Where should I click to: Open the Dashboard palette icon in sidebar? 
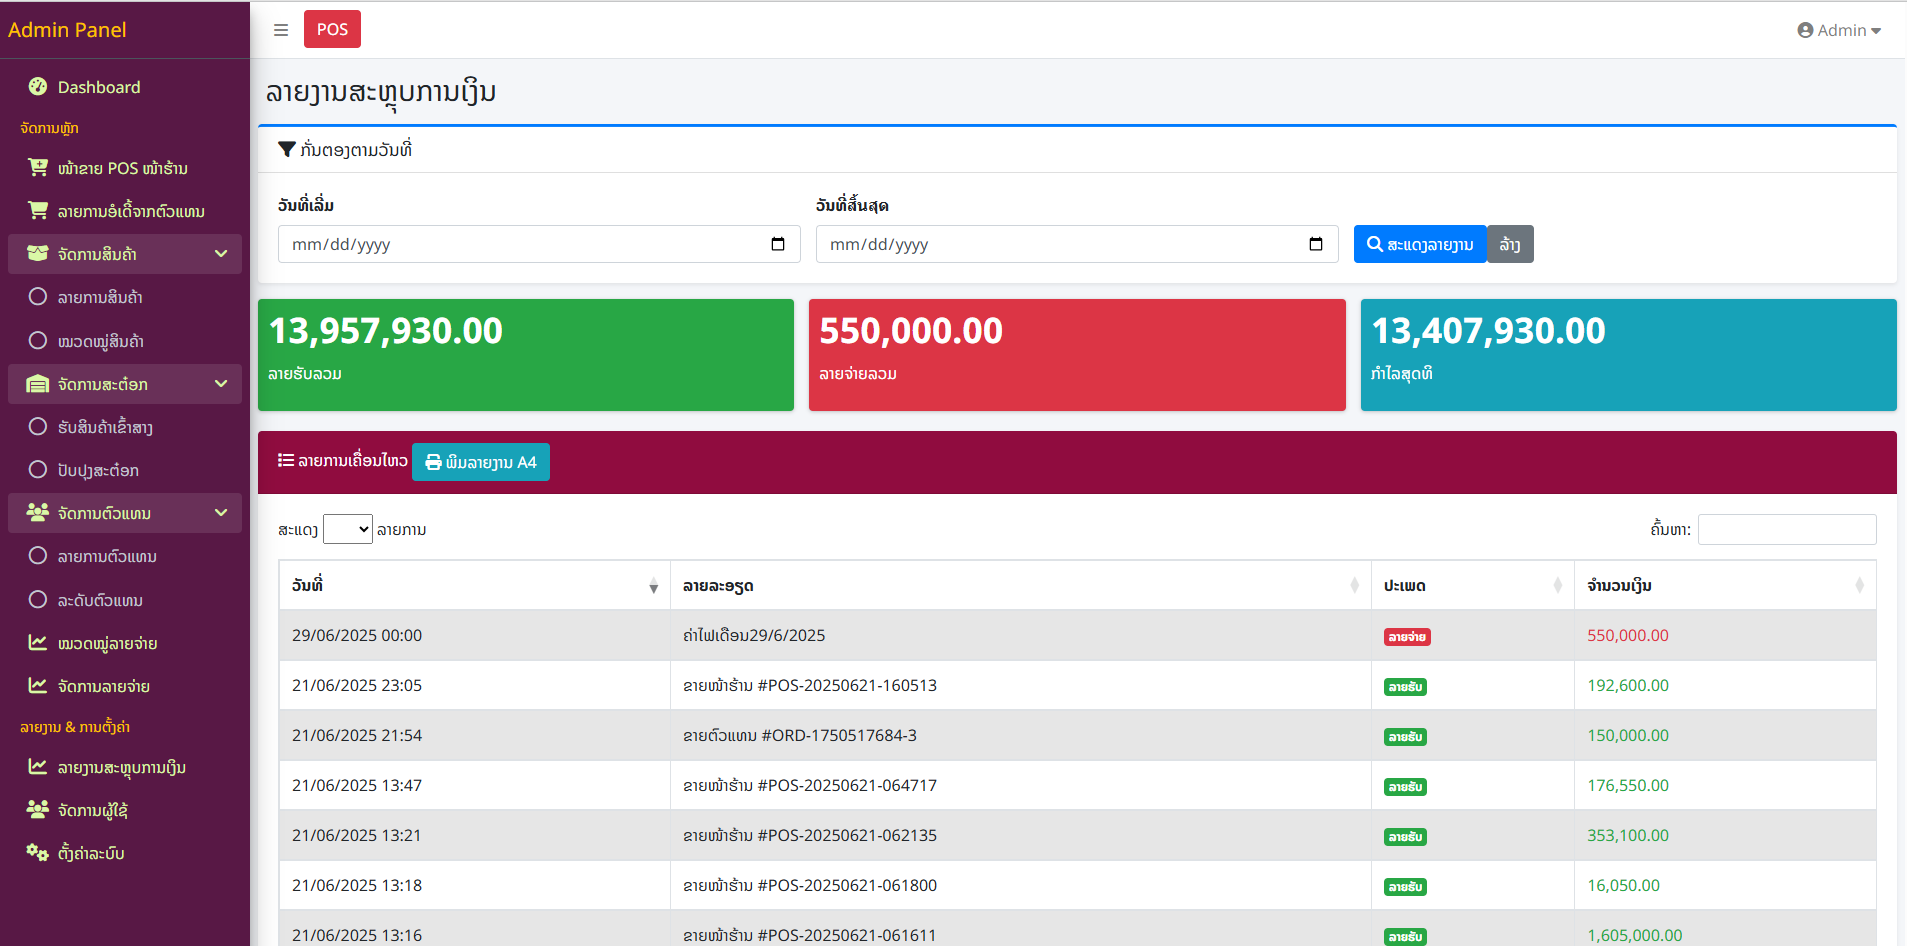pos(38,87)
